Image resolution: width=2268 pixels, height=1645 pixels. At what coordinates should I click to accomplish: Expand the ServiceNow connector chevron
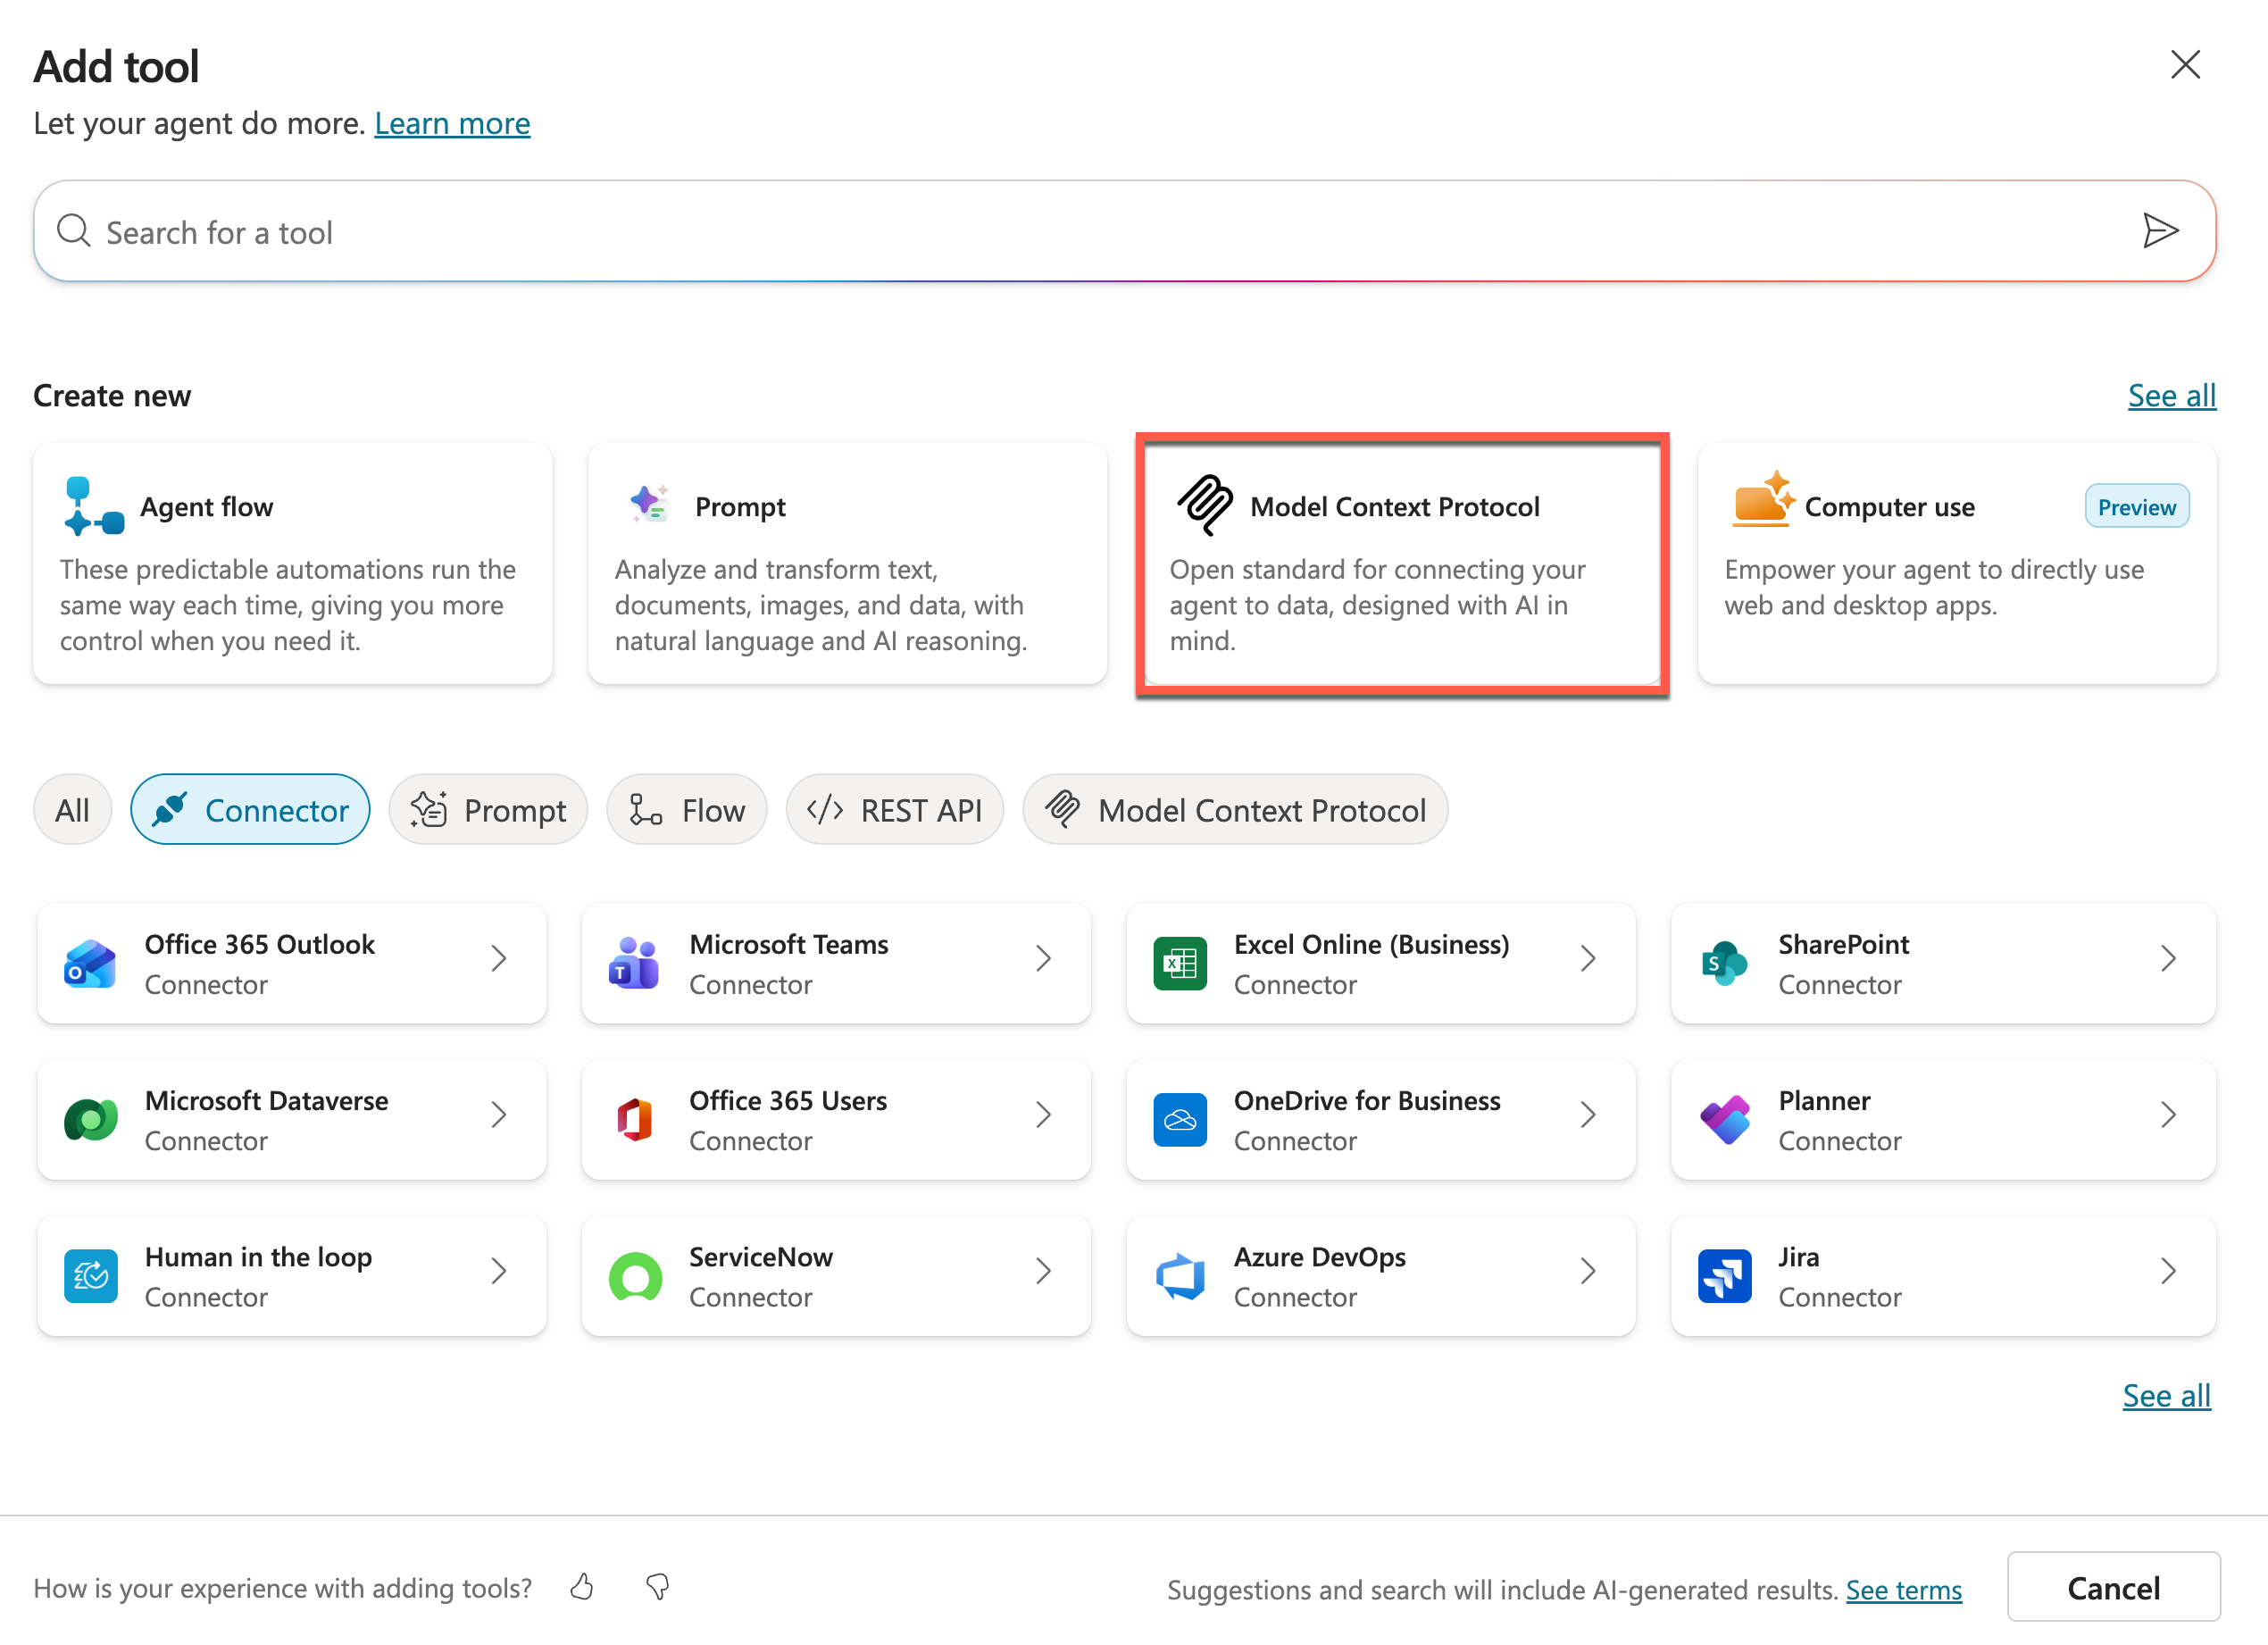1043,1271
